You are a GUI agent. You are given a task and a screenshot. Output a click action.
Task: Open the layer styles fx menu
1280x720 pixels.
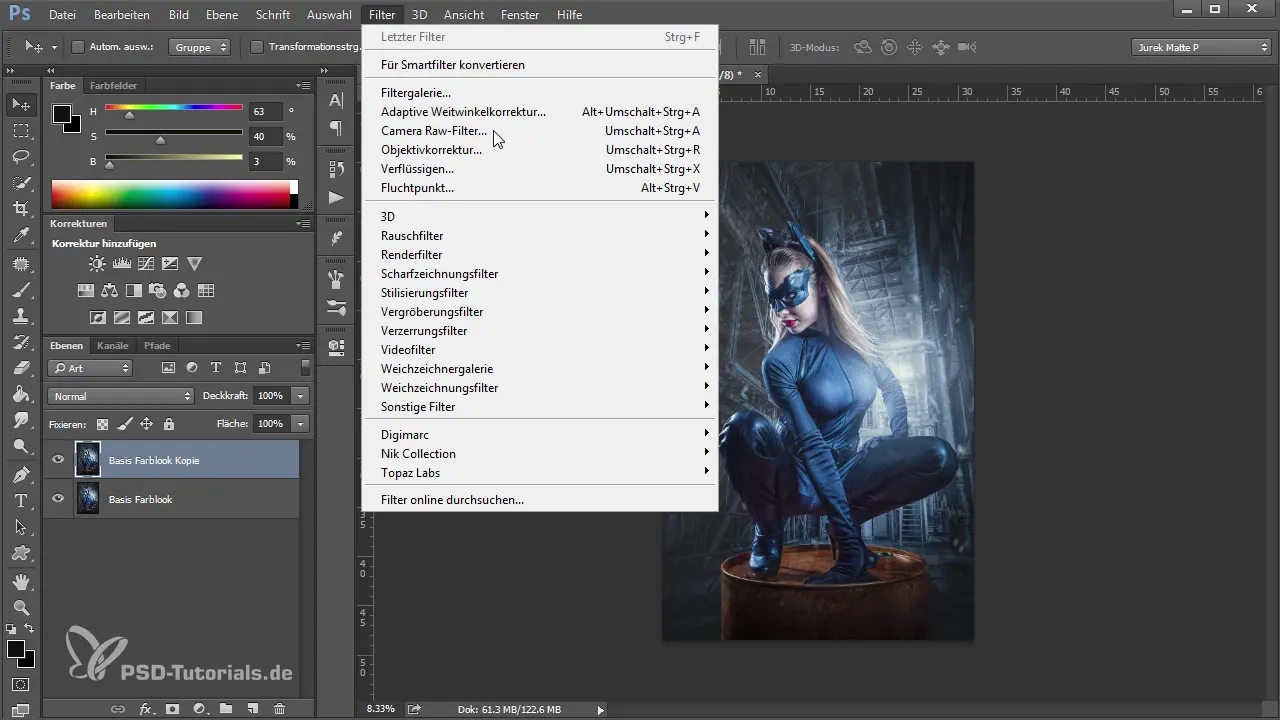(146, 708)
